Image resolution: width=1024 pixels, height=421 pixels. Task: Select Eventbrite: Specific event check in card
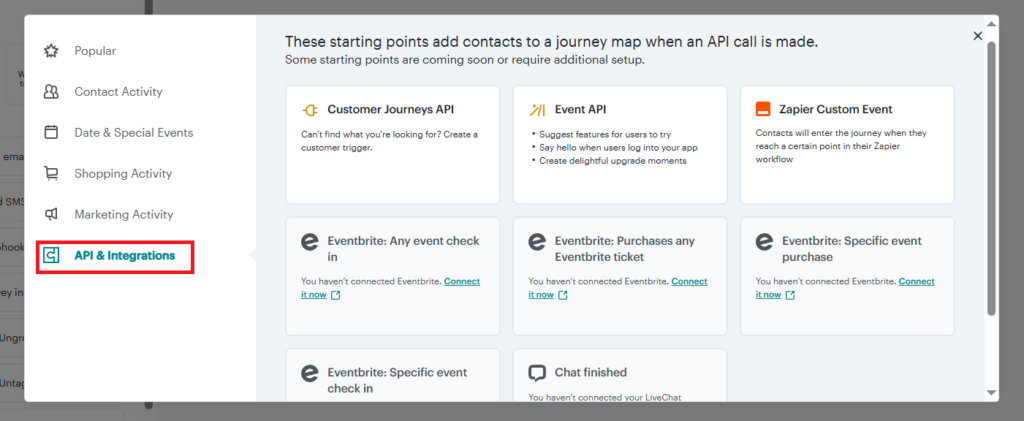[392, 375]
